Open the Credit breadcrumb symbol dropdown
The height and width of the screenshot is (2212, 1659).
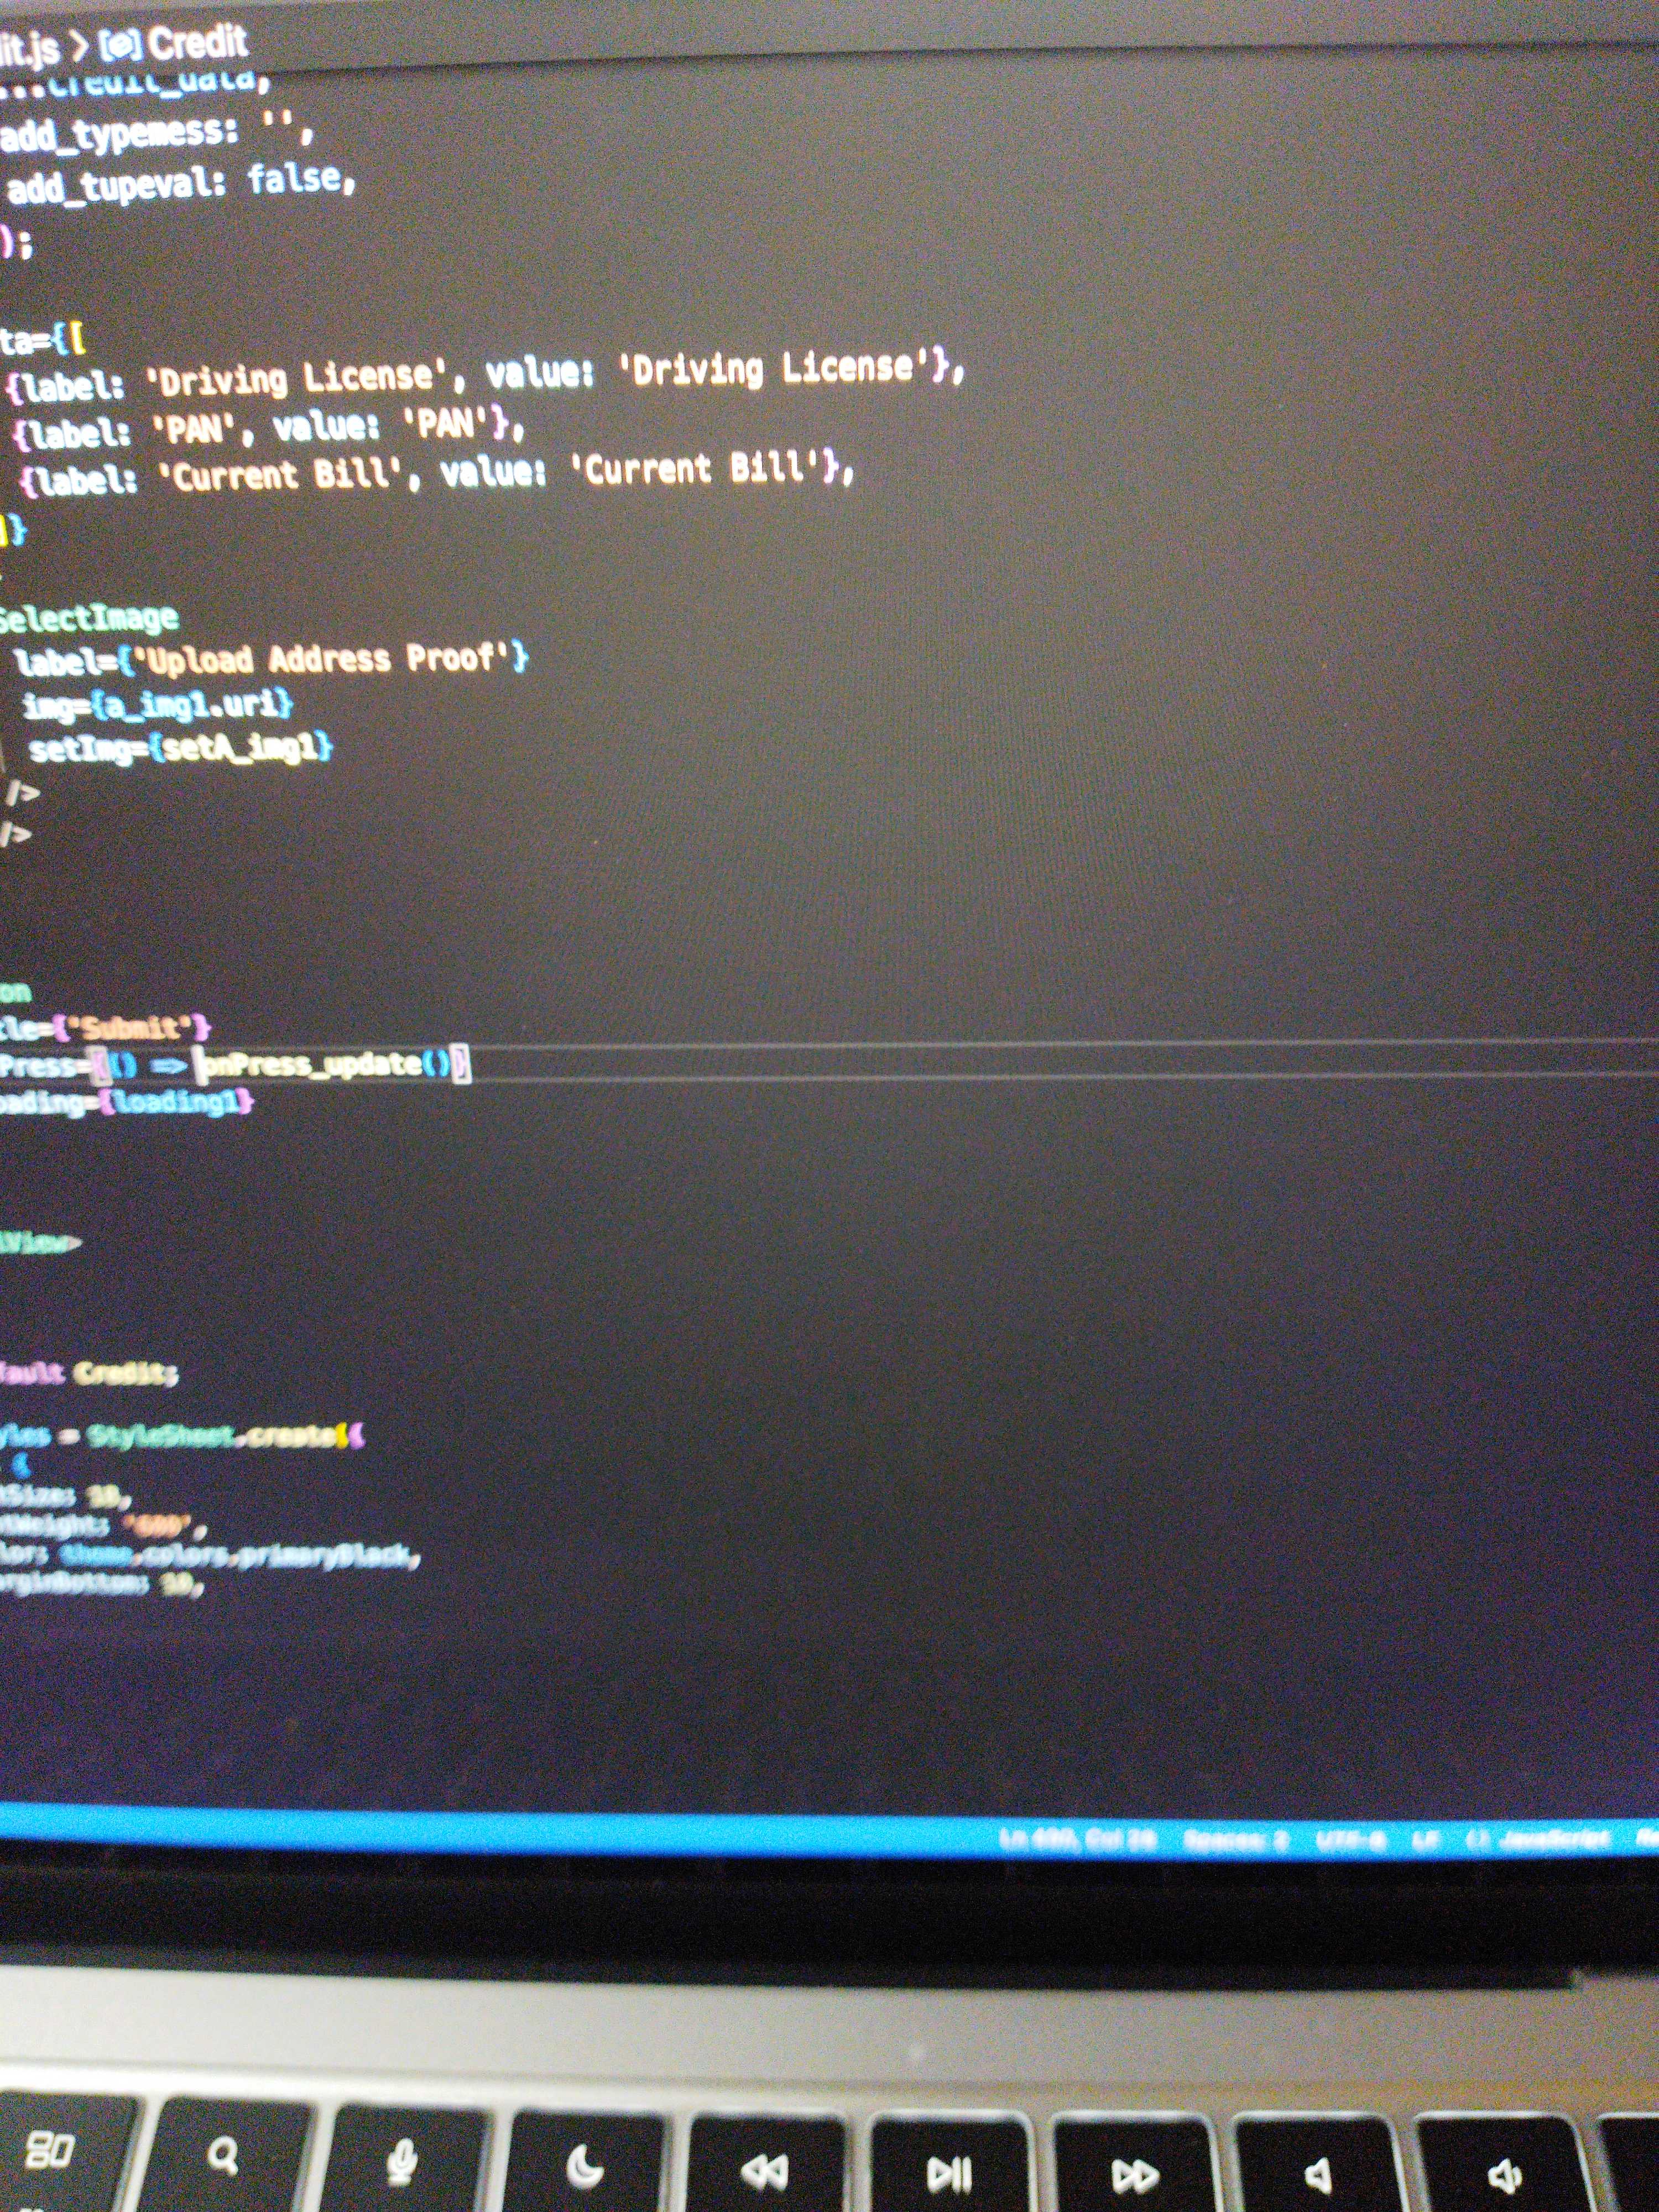[x=197, y=43]
